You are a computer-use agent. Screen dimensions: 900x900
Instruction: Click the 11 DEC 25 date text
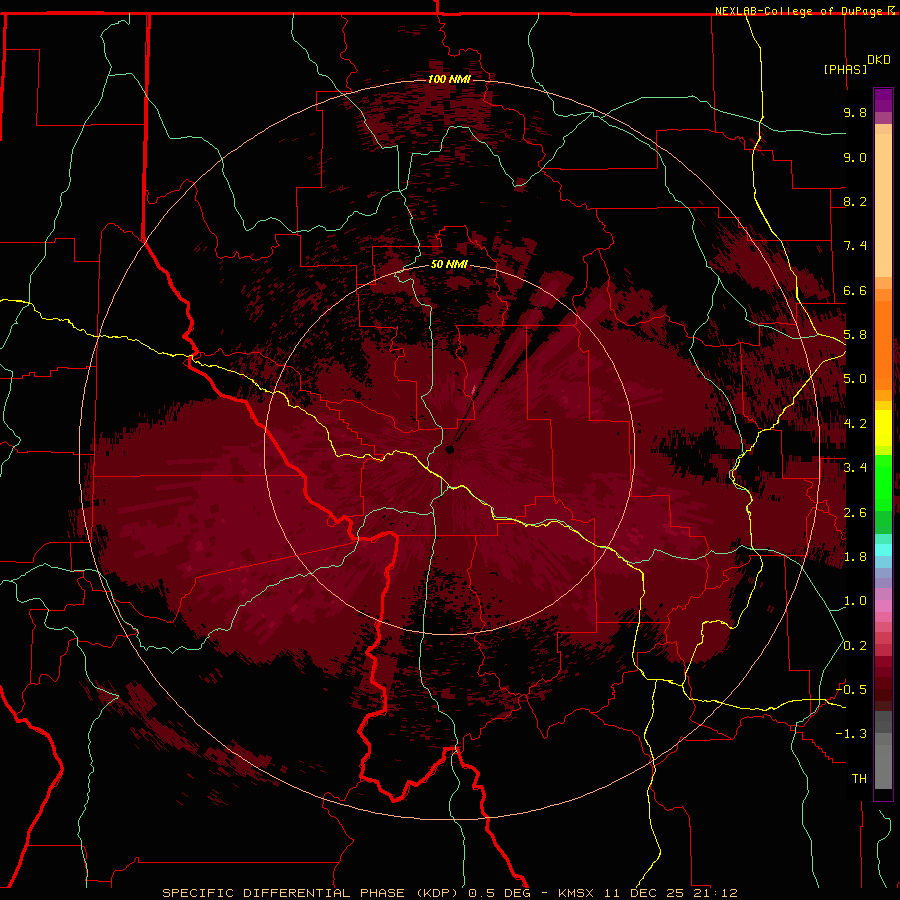(642, 893)
